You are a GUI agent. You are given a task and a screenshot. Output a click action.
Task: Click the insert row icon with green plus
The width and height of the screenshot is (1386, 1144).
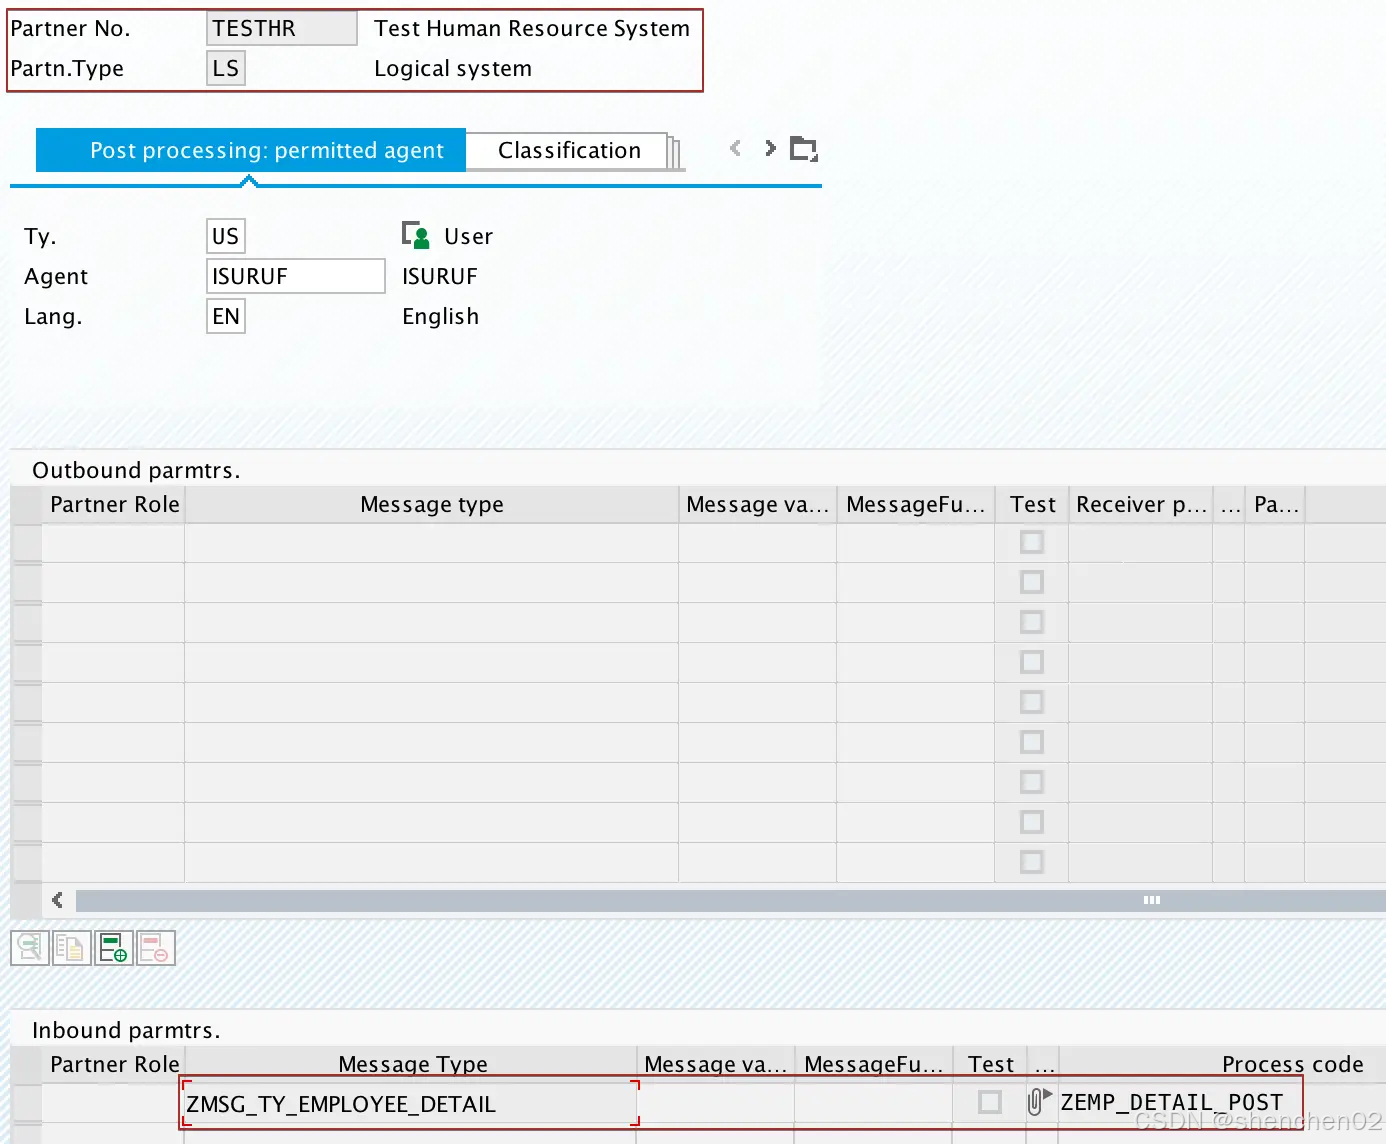(113, 947)
